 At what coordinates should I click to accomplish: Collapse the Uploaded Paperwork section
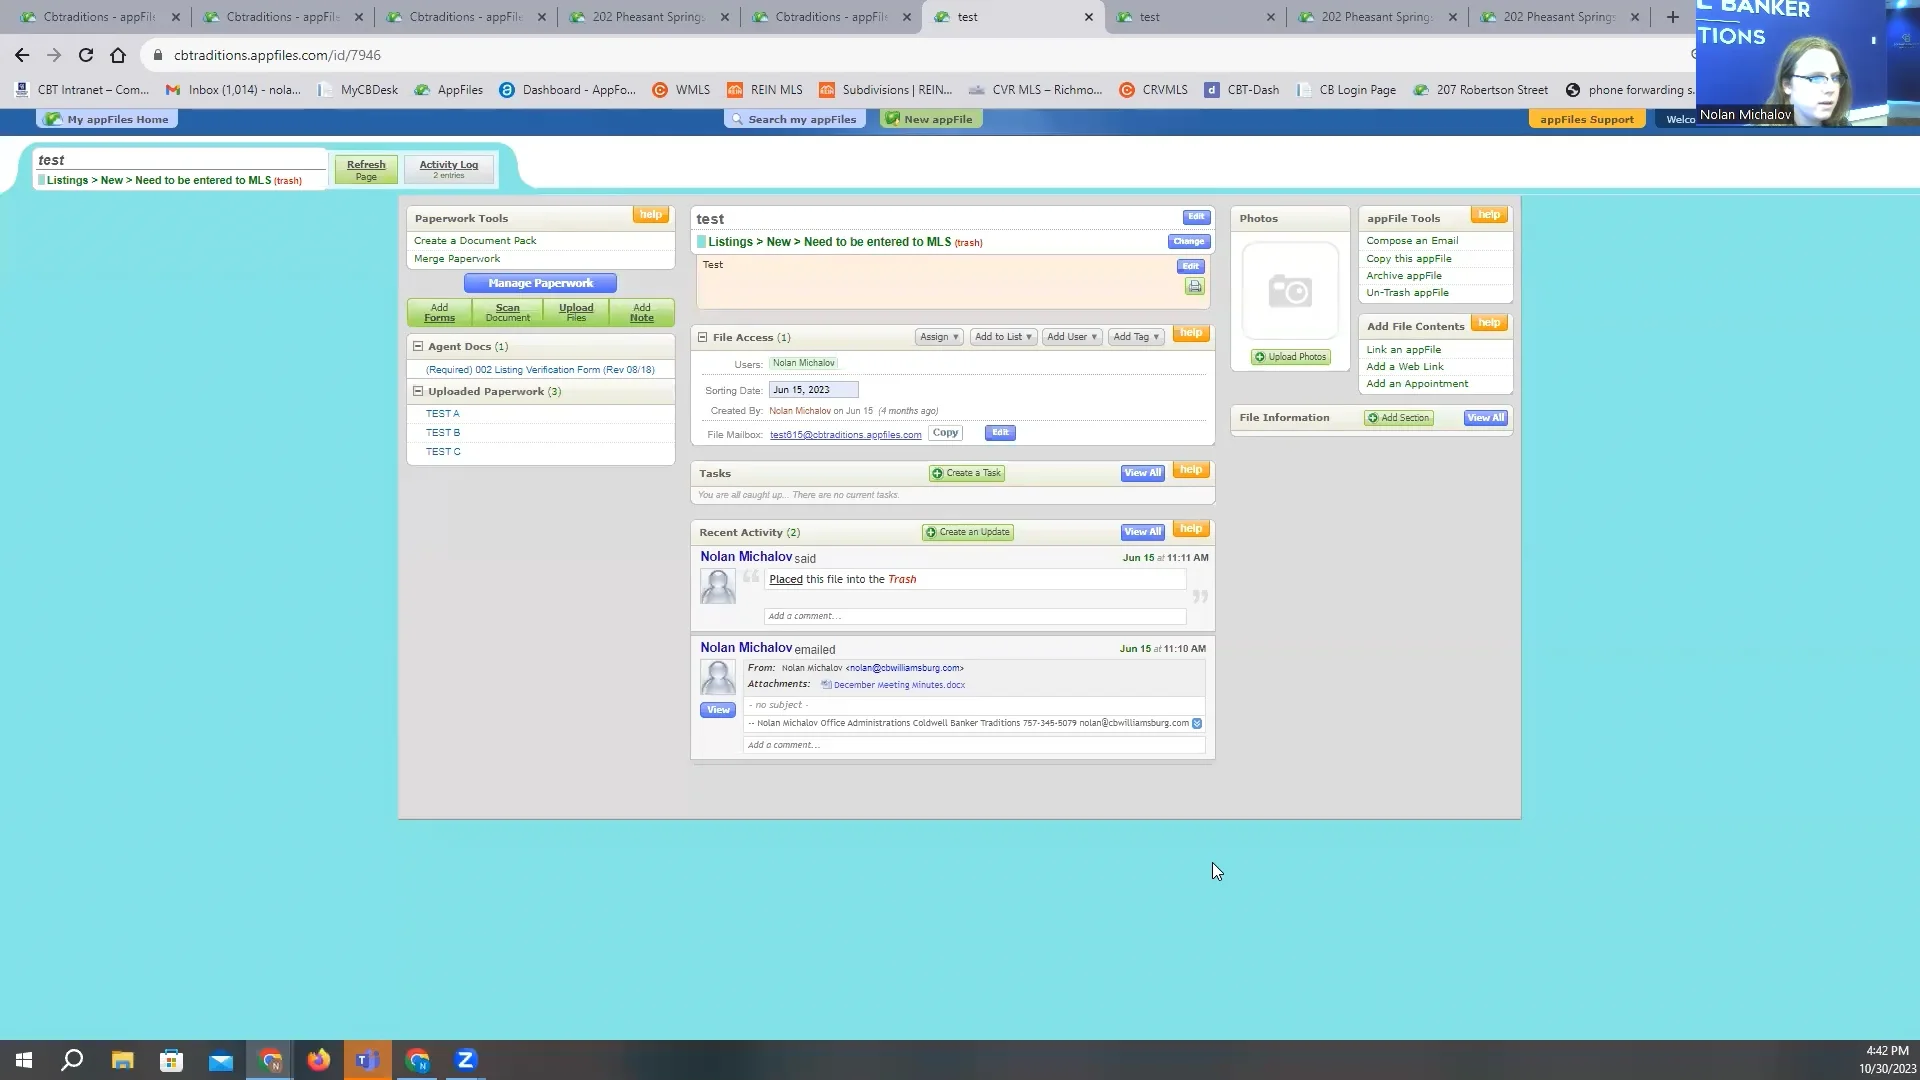click(418, 391)
